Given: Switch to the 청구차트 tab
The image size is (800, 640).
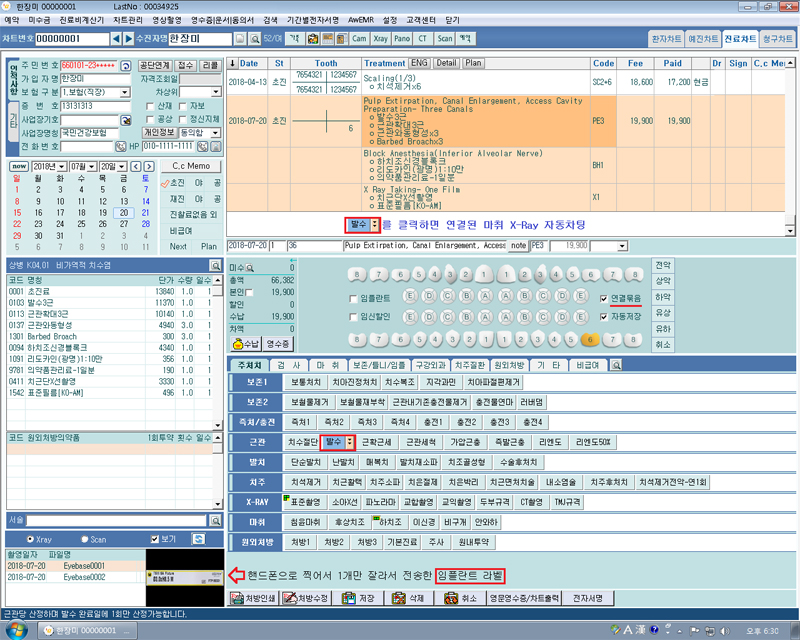Looking at the screenshot, I should point(776,39).
